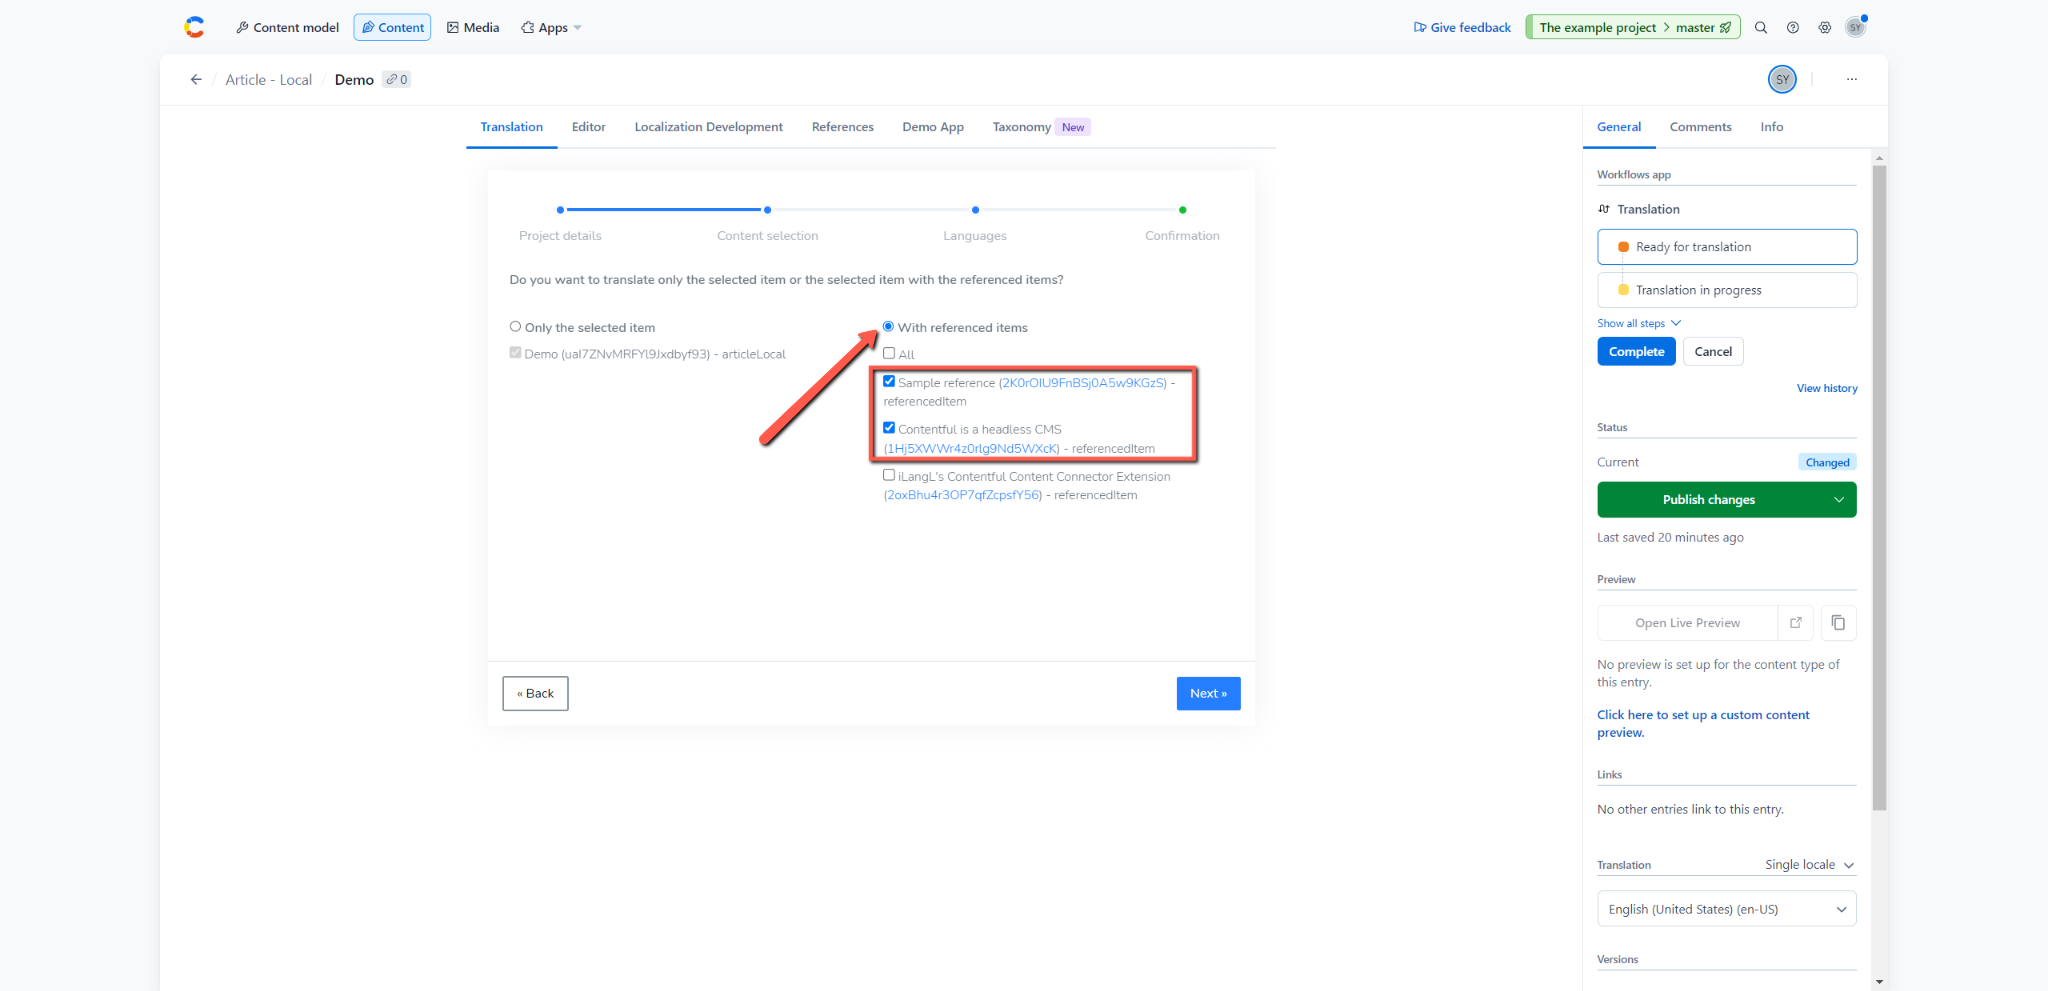Open Content model in top navigation
Screen dimensions: 2048x991
tap(287, 28)
